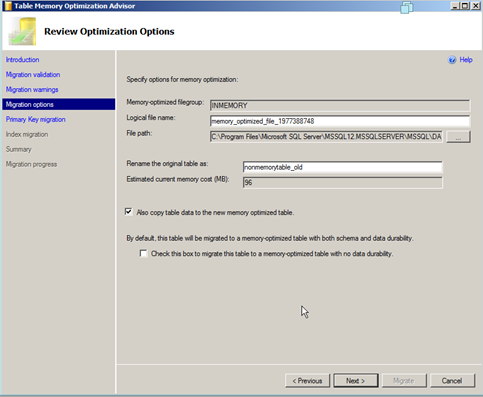
Task: Select the Index migration step
Action: (x=27, y=134)
